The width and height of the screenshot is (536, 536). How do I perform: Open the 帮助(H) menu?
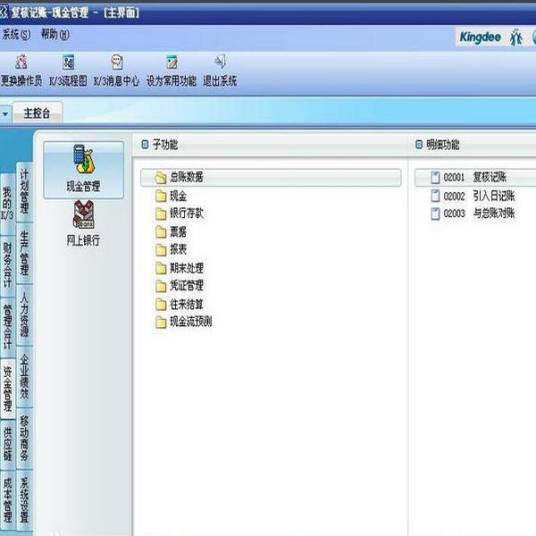tap(55, 34)
